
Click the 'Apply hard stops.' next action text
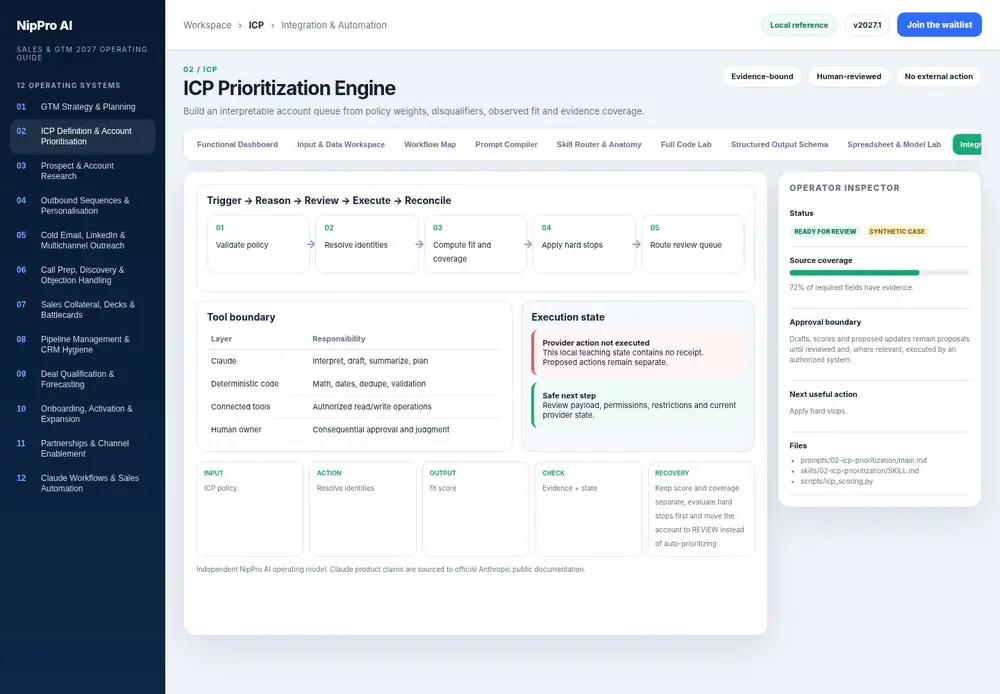tap(818, 411)
